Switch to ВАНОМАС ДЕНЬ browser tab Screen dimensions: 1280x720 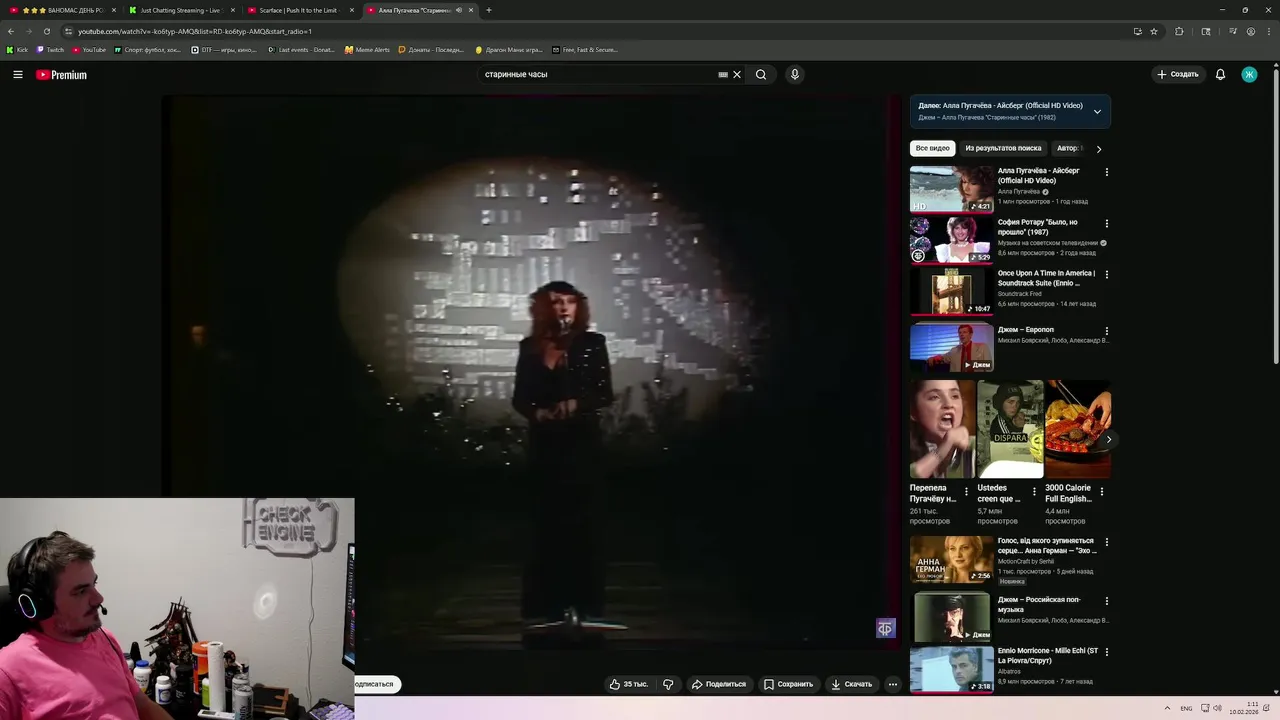click(x=63, y=10)
